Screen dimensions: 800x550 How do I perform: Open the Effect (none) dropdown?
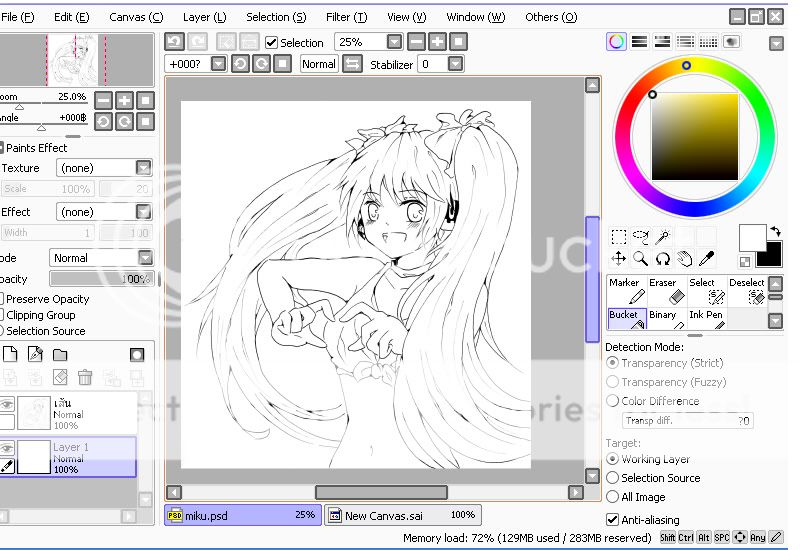click(x=143, y=211)
